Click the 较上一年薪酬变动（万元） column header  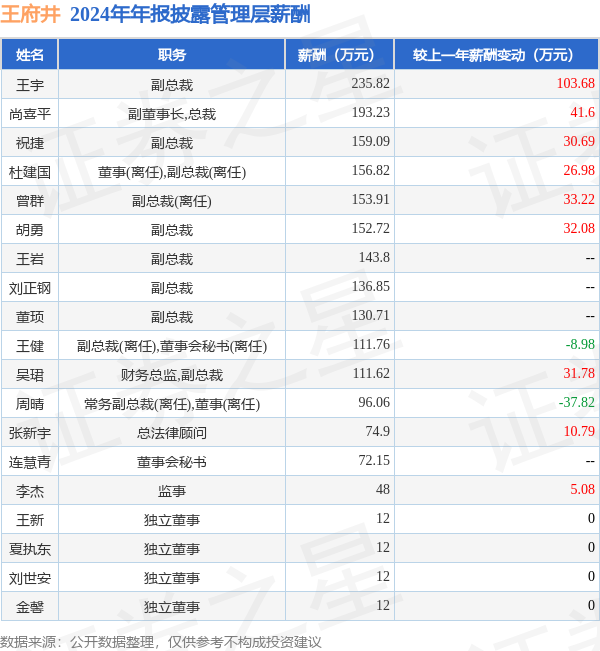tap(496, 55)
